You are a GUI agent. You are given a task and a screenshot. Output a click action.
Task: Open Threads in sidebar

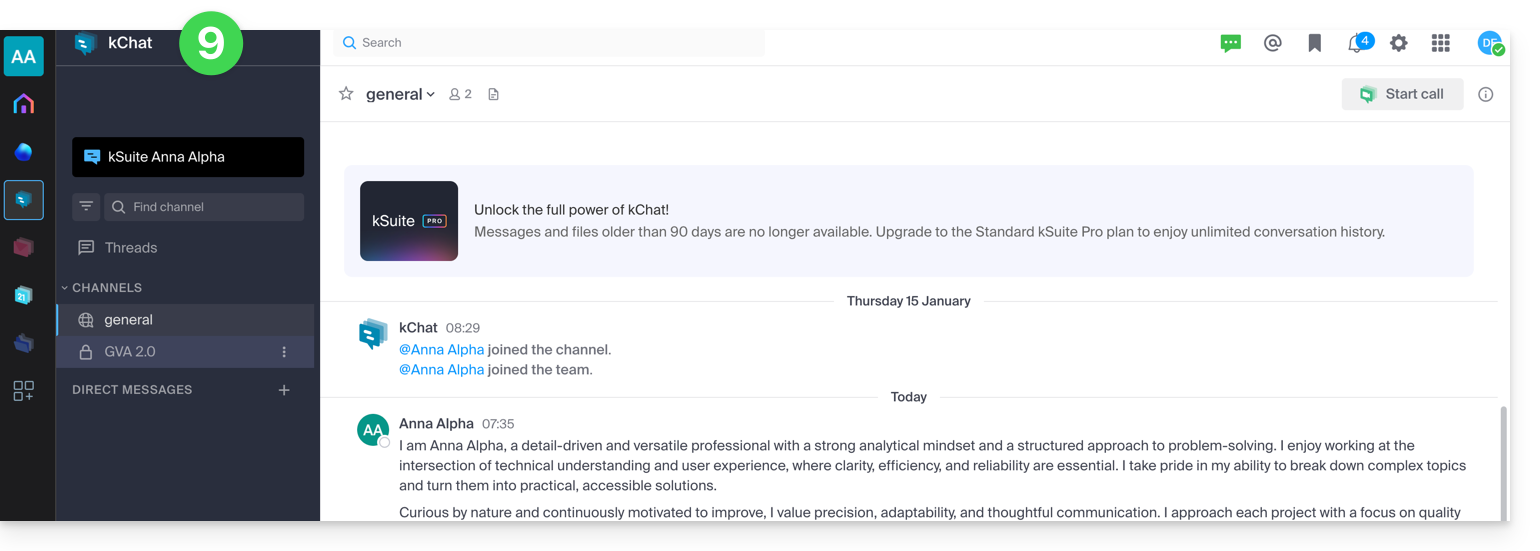(130, 248)
